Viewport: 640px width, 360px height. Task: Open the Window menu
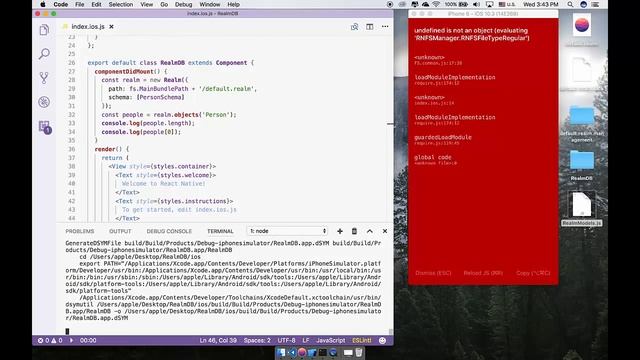[x=210, y=4]
